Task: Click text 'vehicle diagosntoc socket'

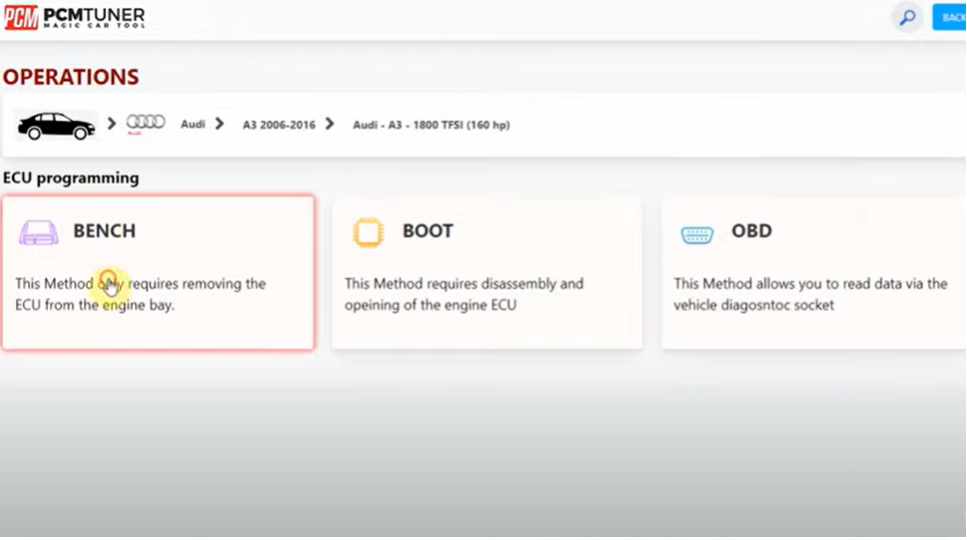Action: coord(754,305)
